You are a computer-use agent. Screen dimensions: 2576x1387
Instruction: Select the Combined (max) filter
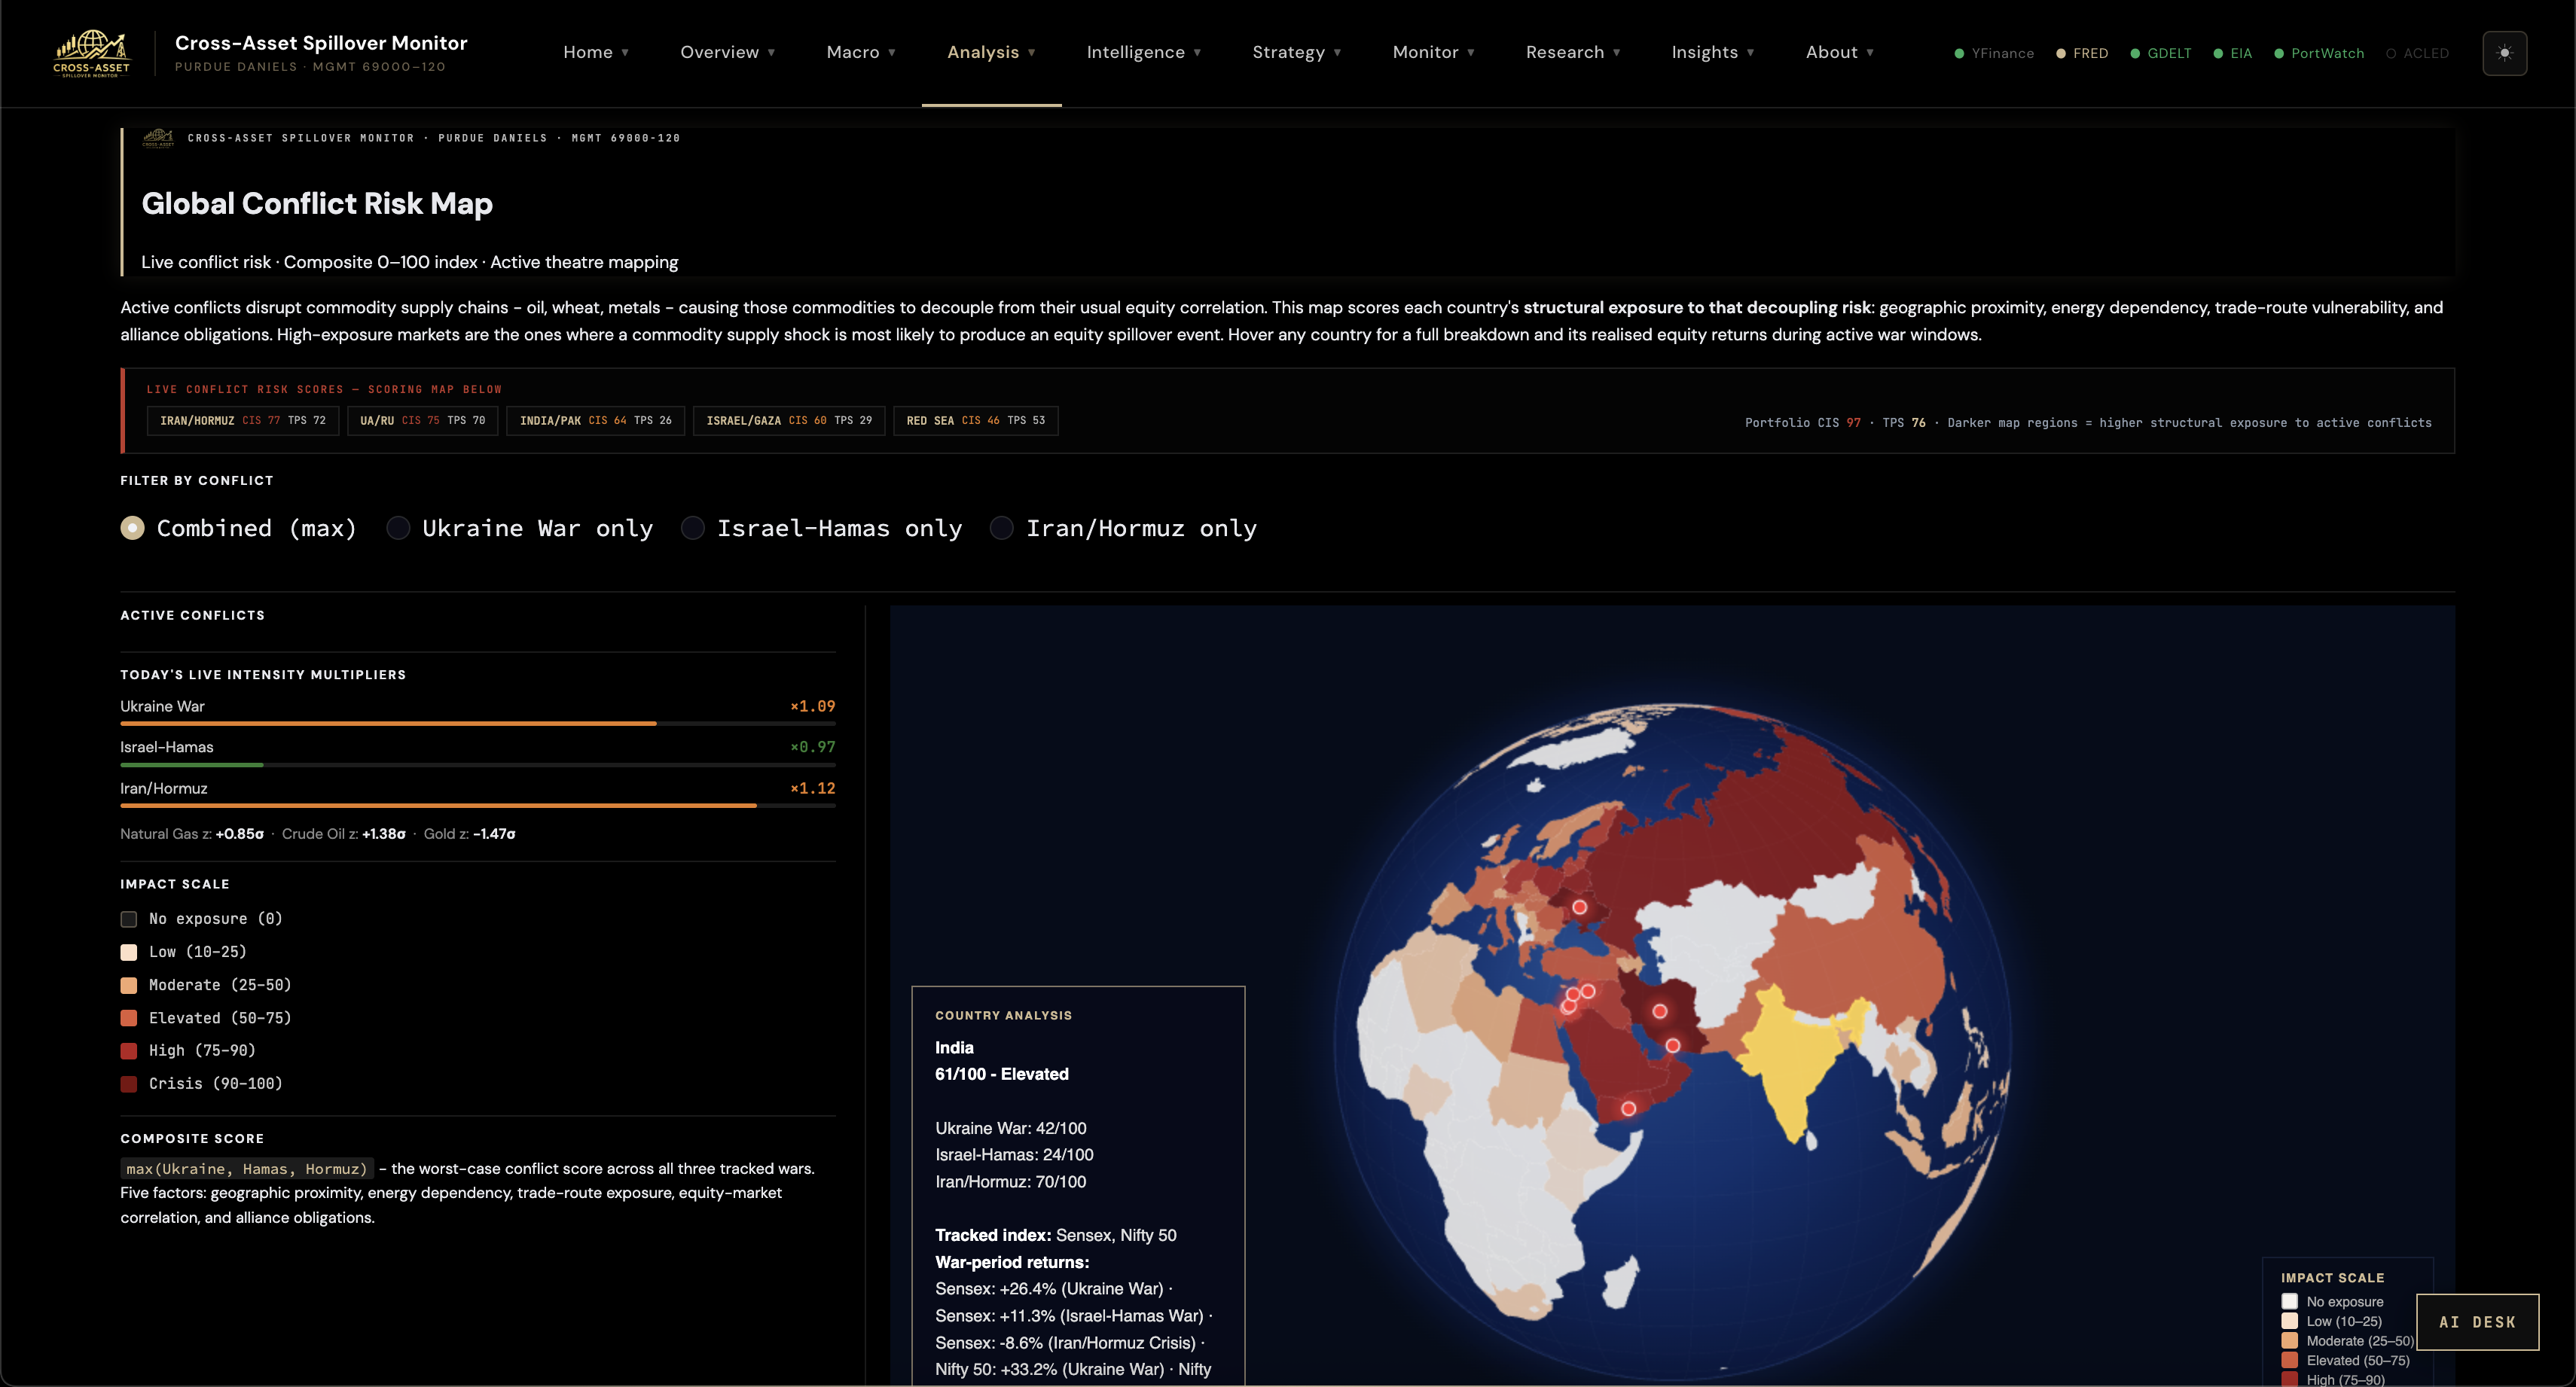click(x=239, y=528)
